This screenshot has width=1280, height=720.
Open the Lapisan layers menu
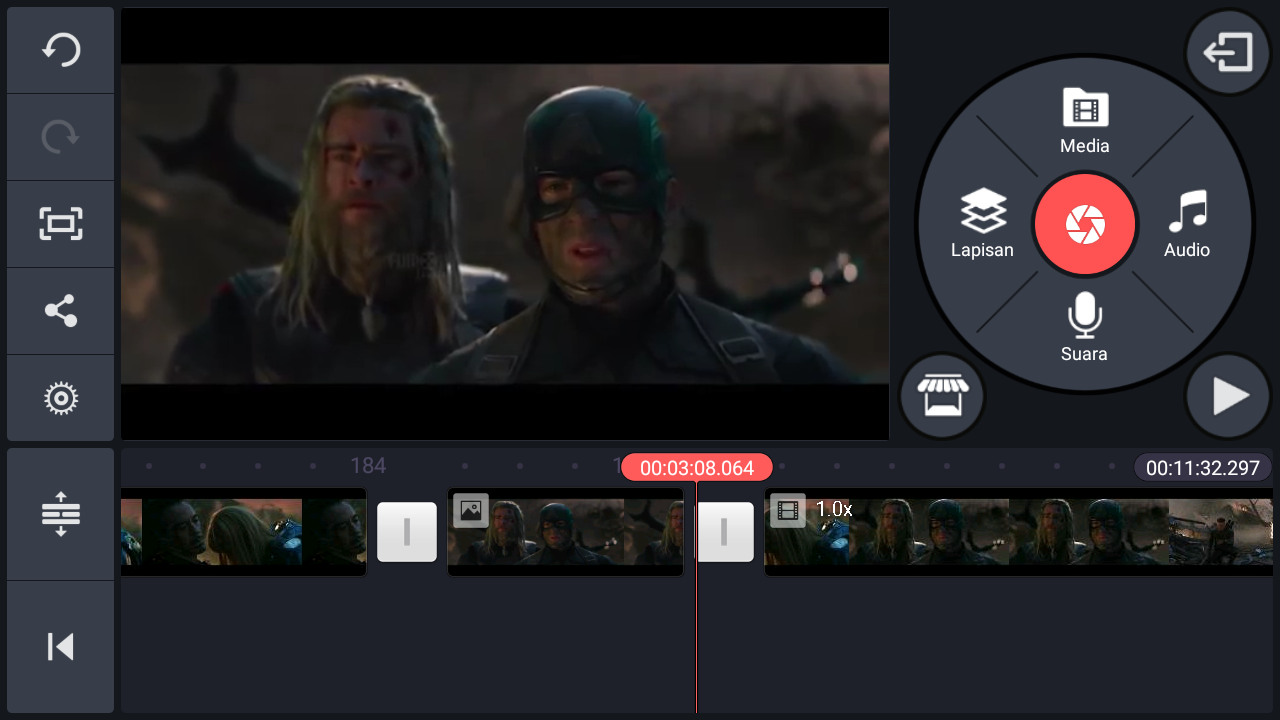click(x=982, y=224)
